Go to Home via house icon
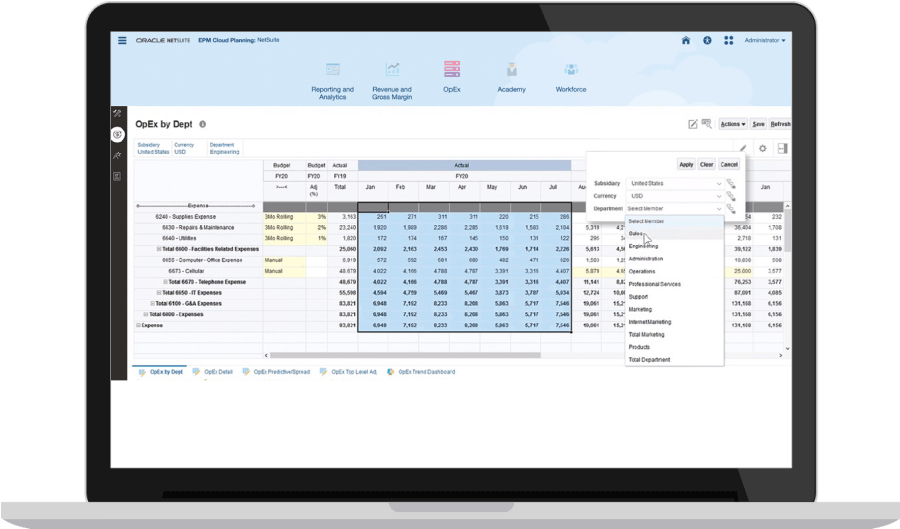Viewport: 900px width, 529px height. 685,41
